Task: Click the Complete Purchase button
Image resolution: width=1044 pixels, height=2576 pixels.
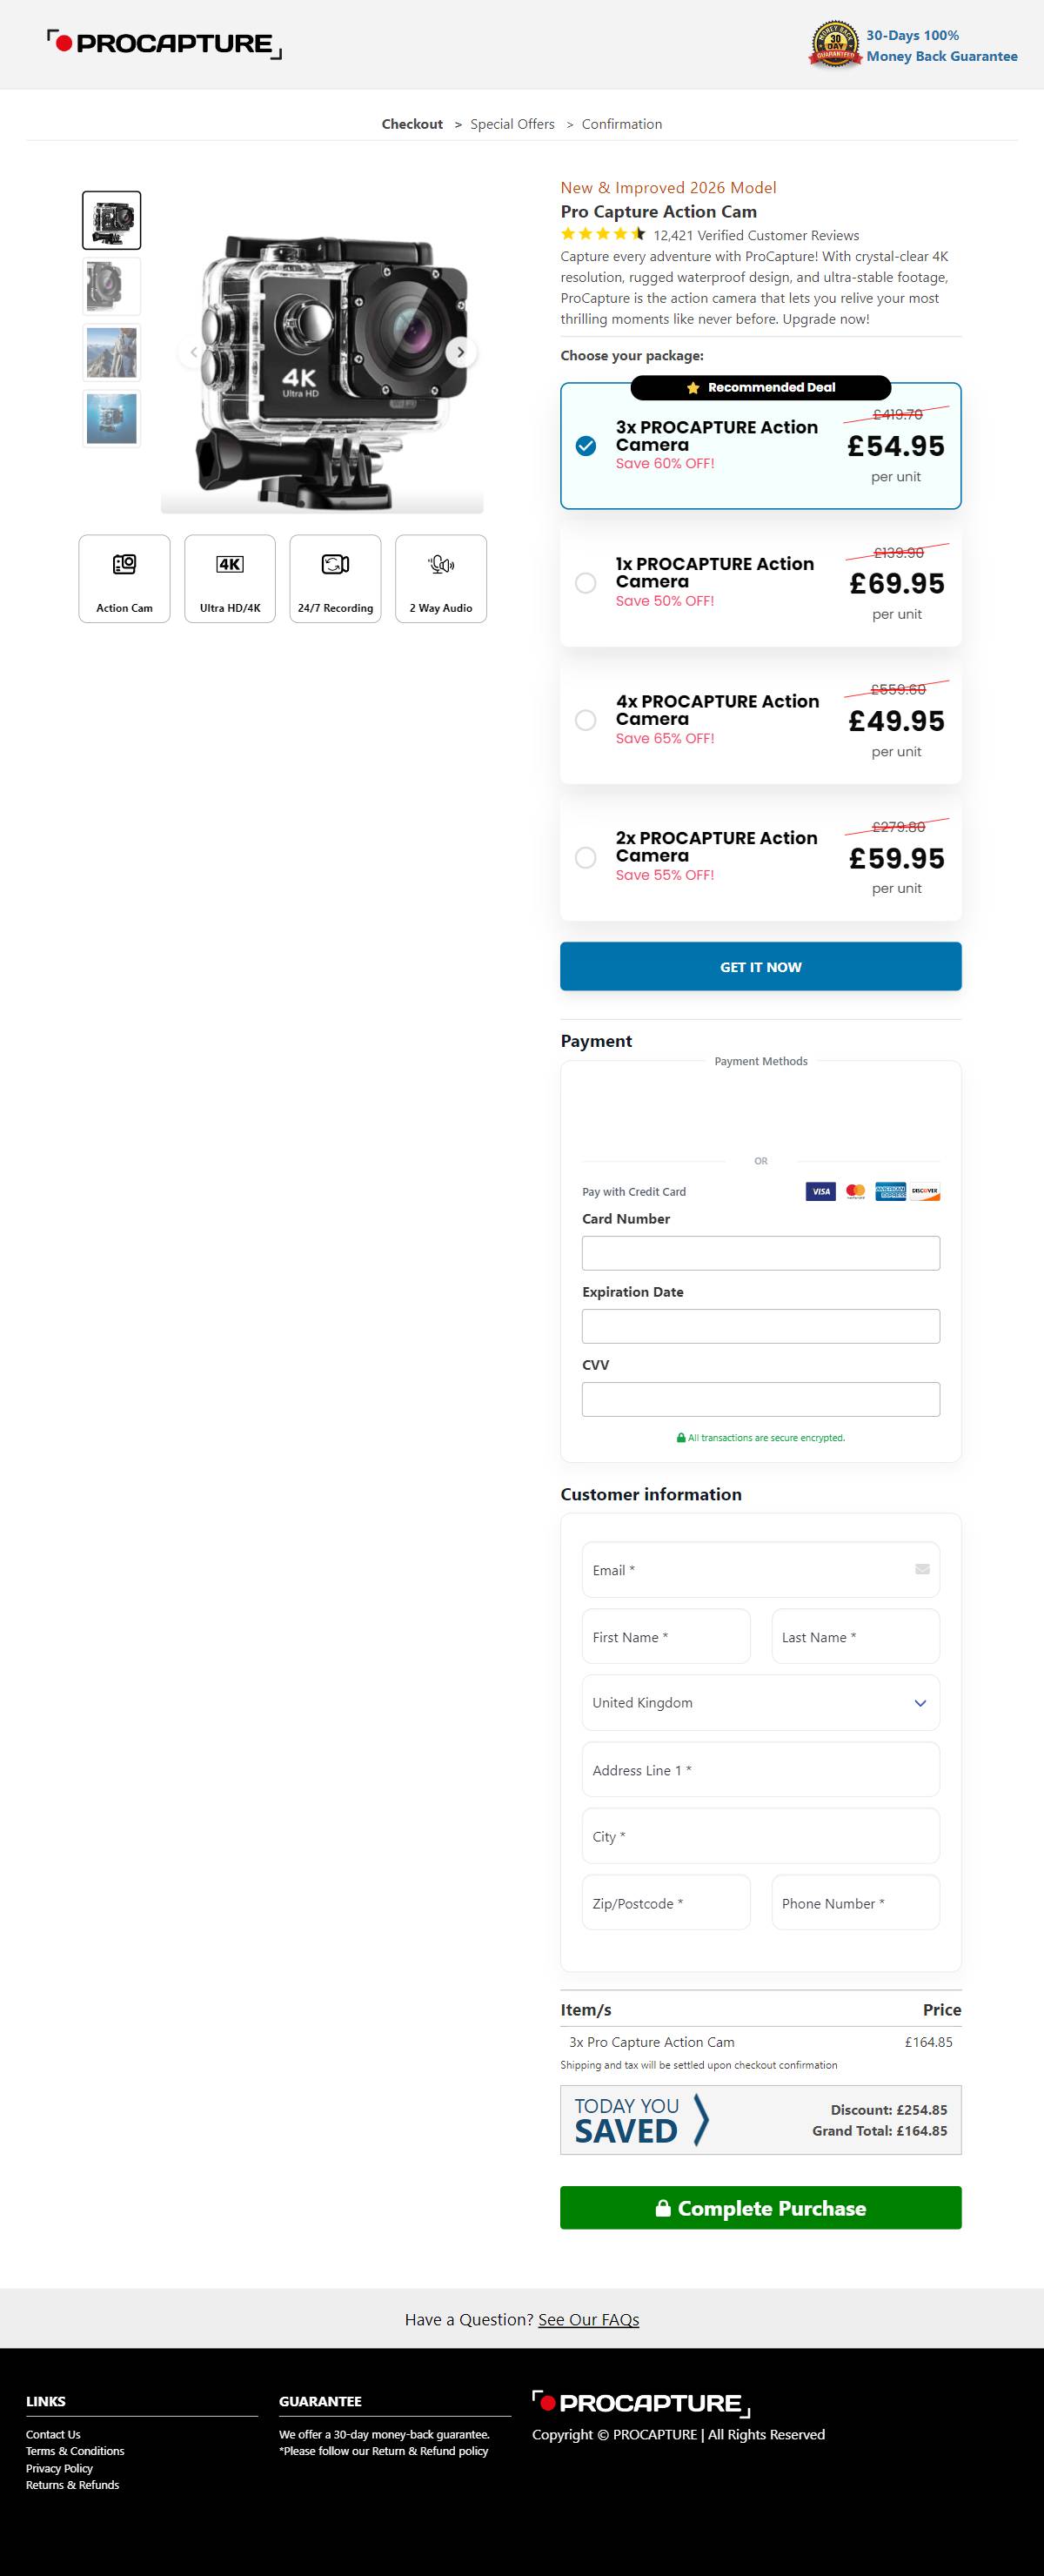Action: (x=760, y=2208)
